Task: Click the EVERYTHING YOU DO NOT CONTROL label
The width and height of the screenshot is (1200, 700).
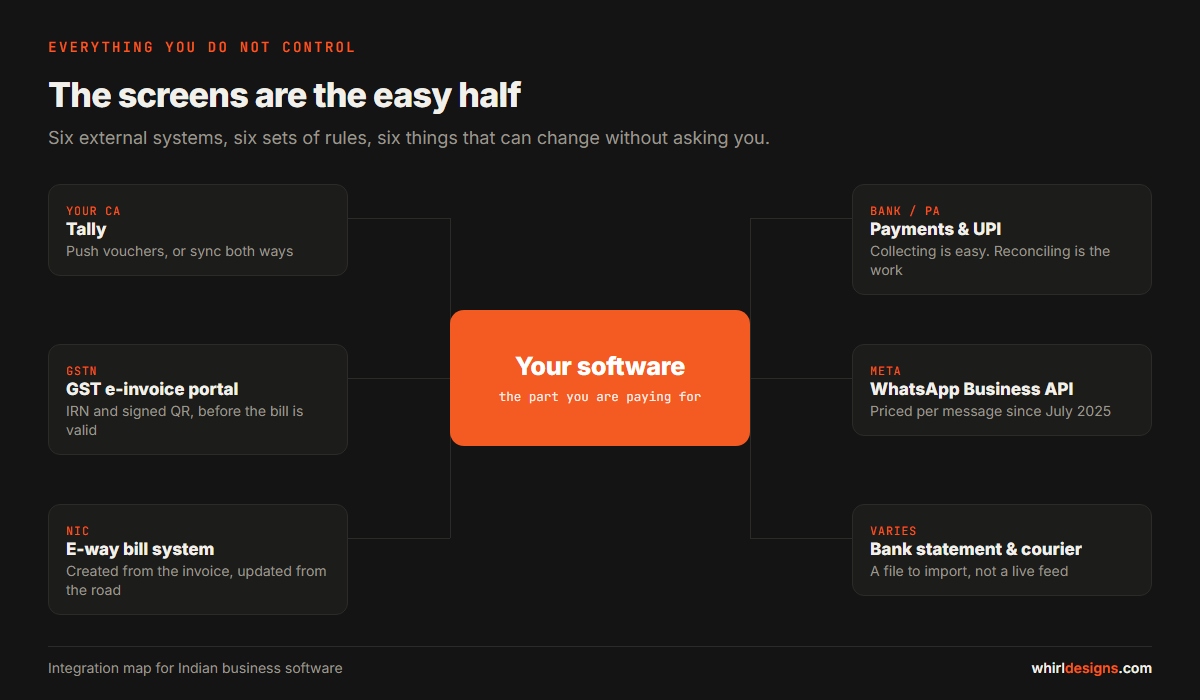Action: coord(202,47)
